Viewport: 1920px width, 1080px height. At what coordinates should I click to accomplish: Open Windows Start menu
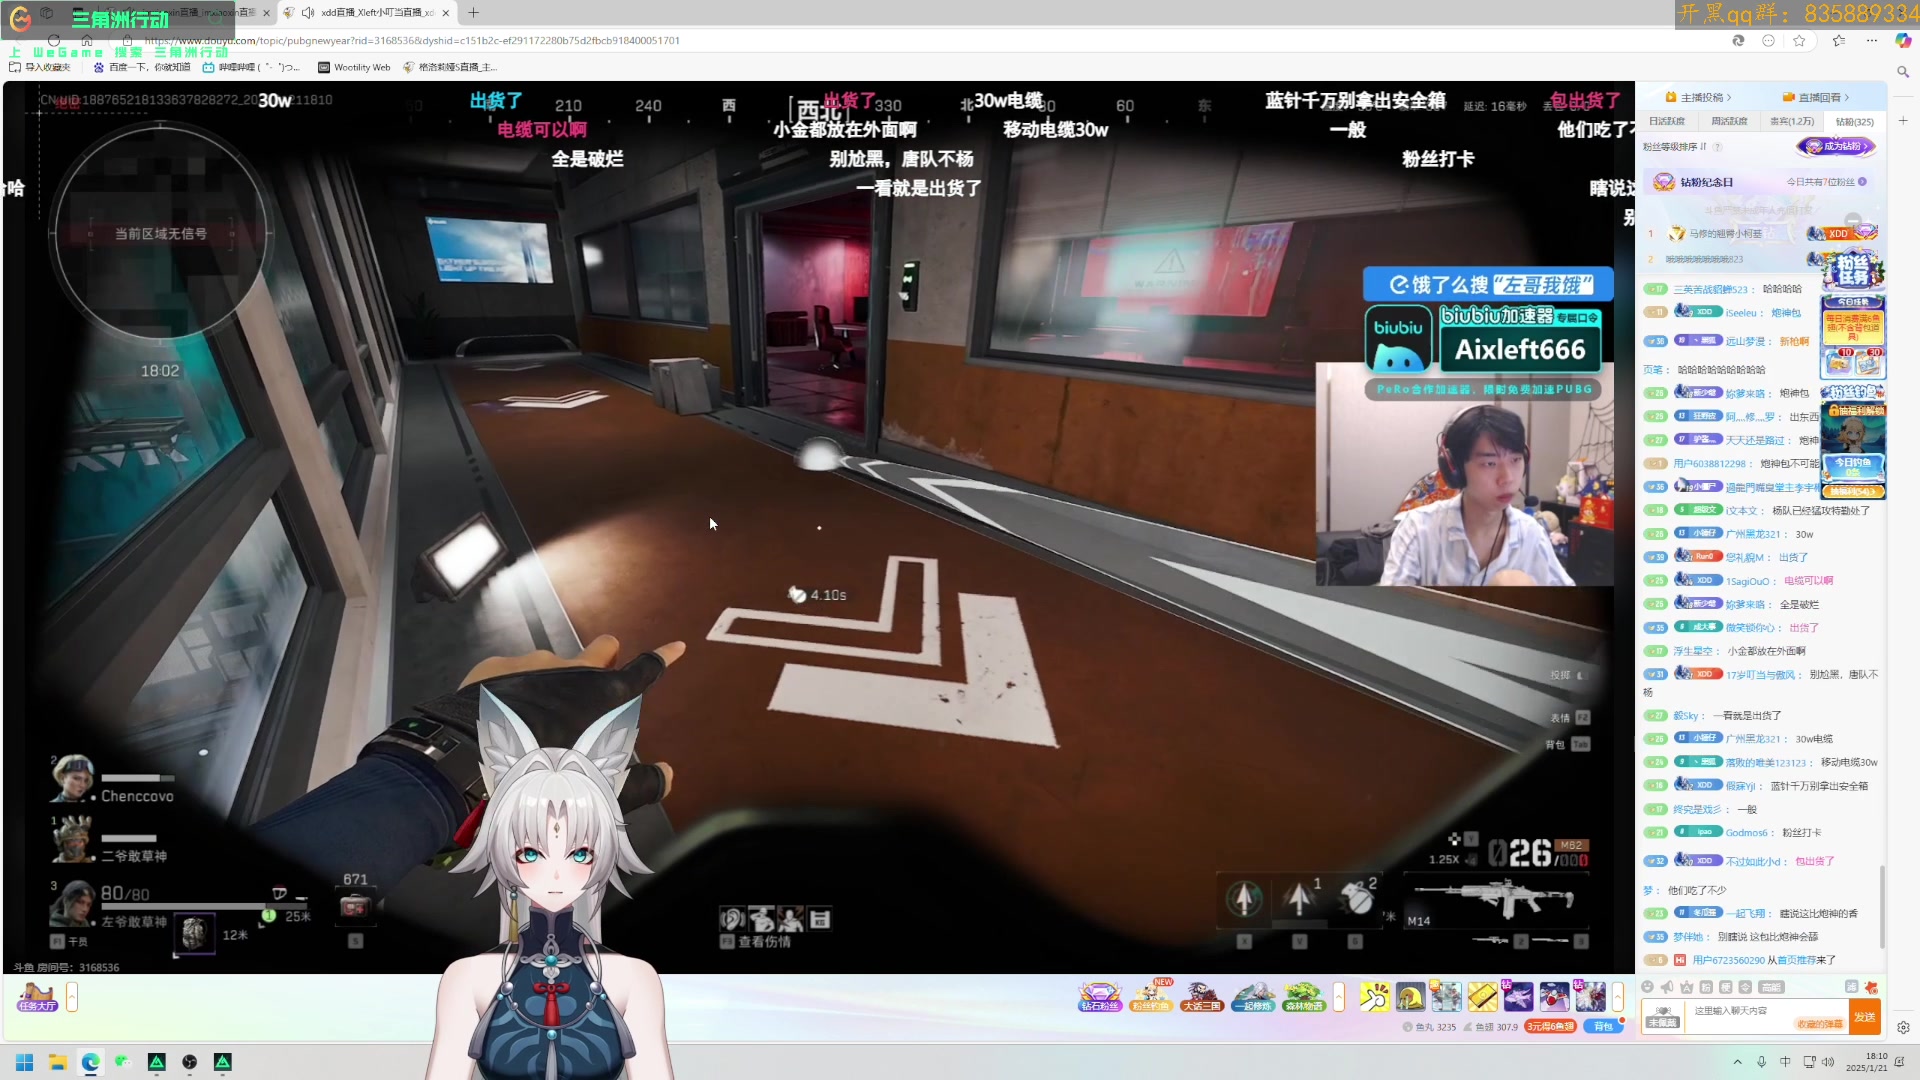[24, 1062]
